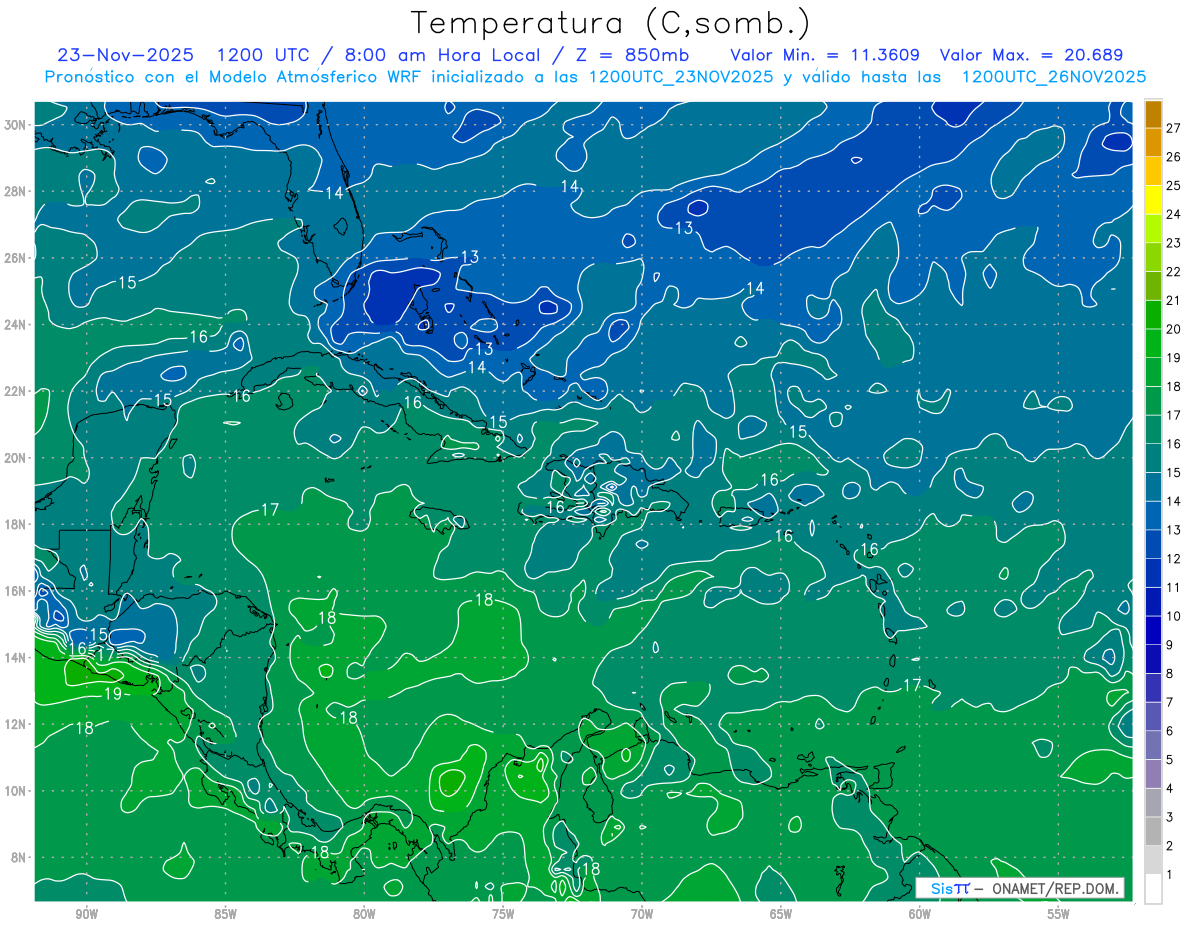The width and height of the screenshot is (1200, 927).
Task: Select the date text 23-Nov-2025
Action: (126, 55)
